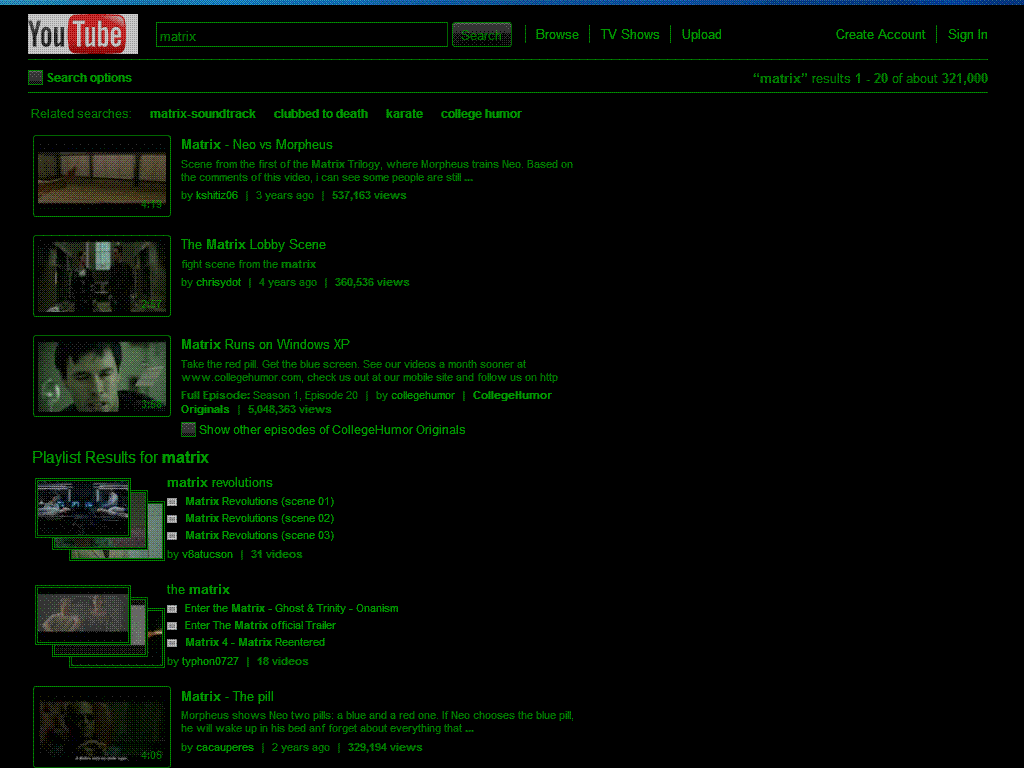
Task: Show other episodes of CollegeHumor Originals
Action: (332, 430)
